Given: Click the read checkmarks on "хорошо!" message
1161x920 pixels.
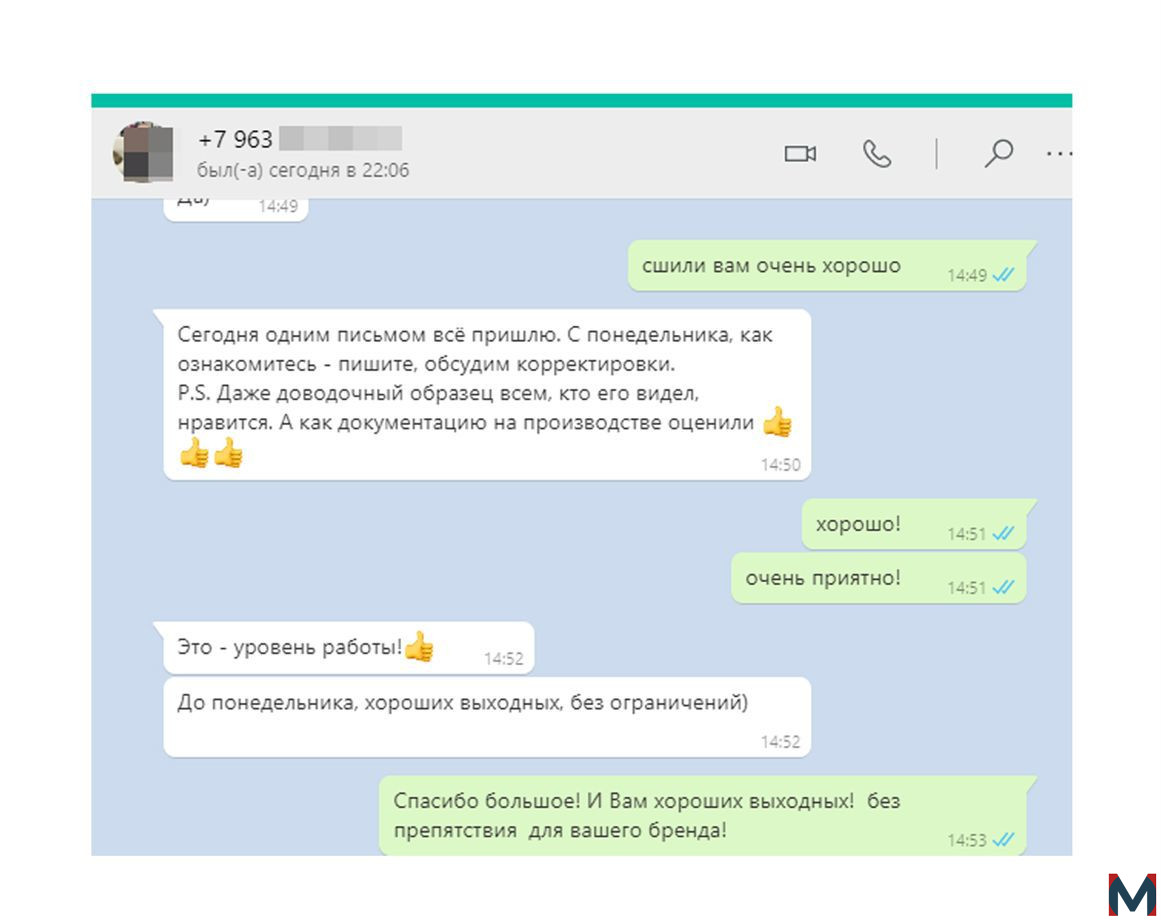Looking at the screenshot, I should [1003, 534].
